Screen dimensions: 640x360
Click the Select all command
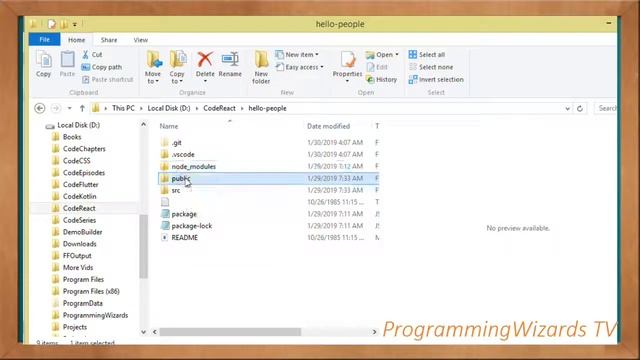coord(427,54)
